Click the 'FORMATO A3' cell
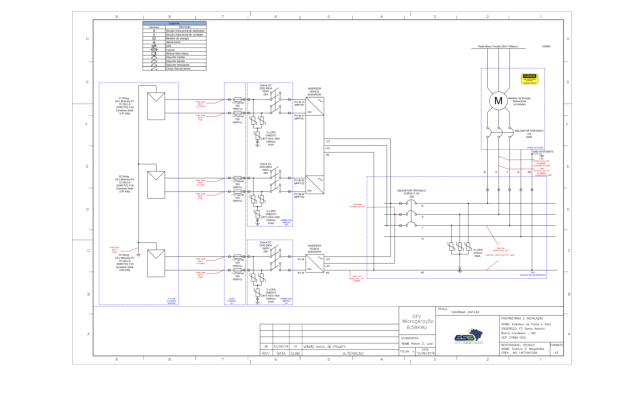The width and height of the screenshot is (644, 418). [x=557, y=349]
